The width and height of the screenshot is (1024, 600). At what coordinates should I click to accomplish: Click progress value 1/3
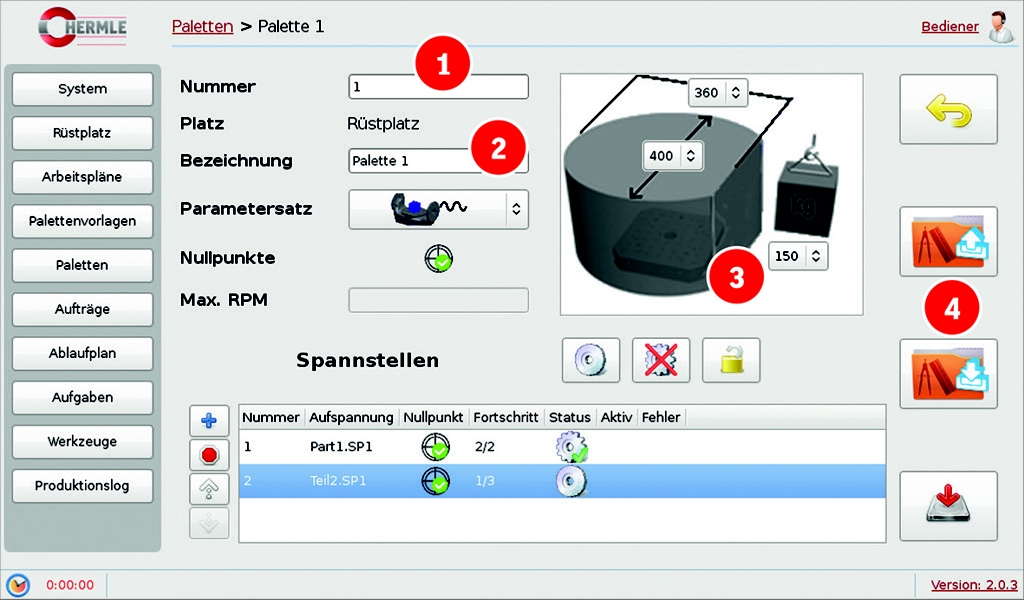485,481
